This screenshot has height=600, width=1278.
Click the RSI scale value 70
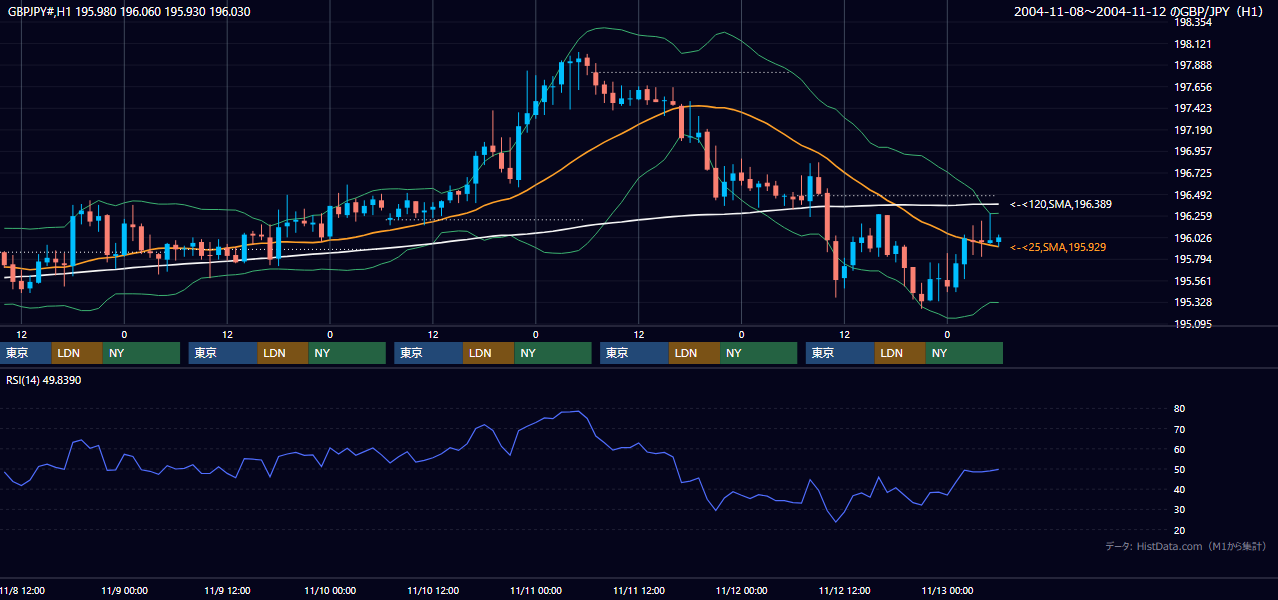[x=1179, y=429]
